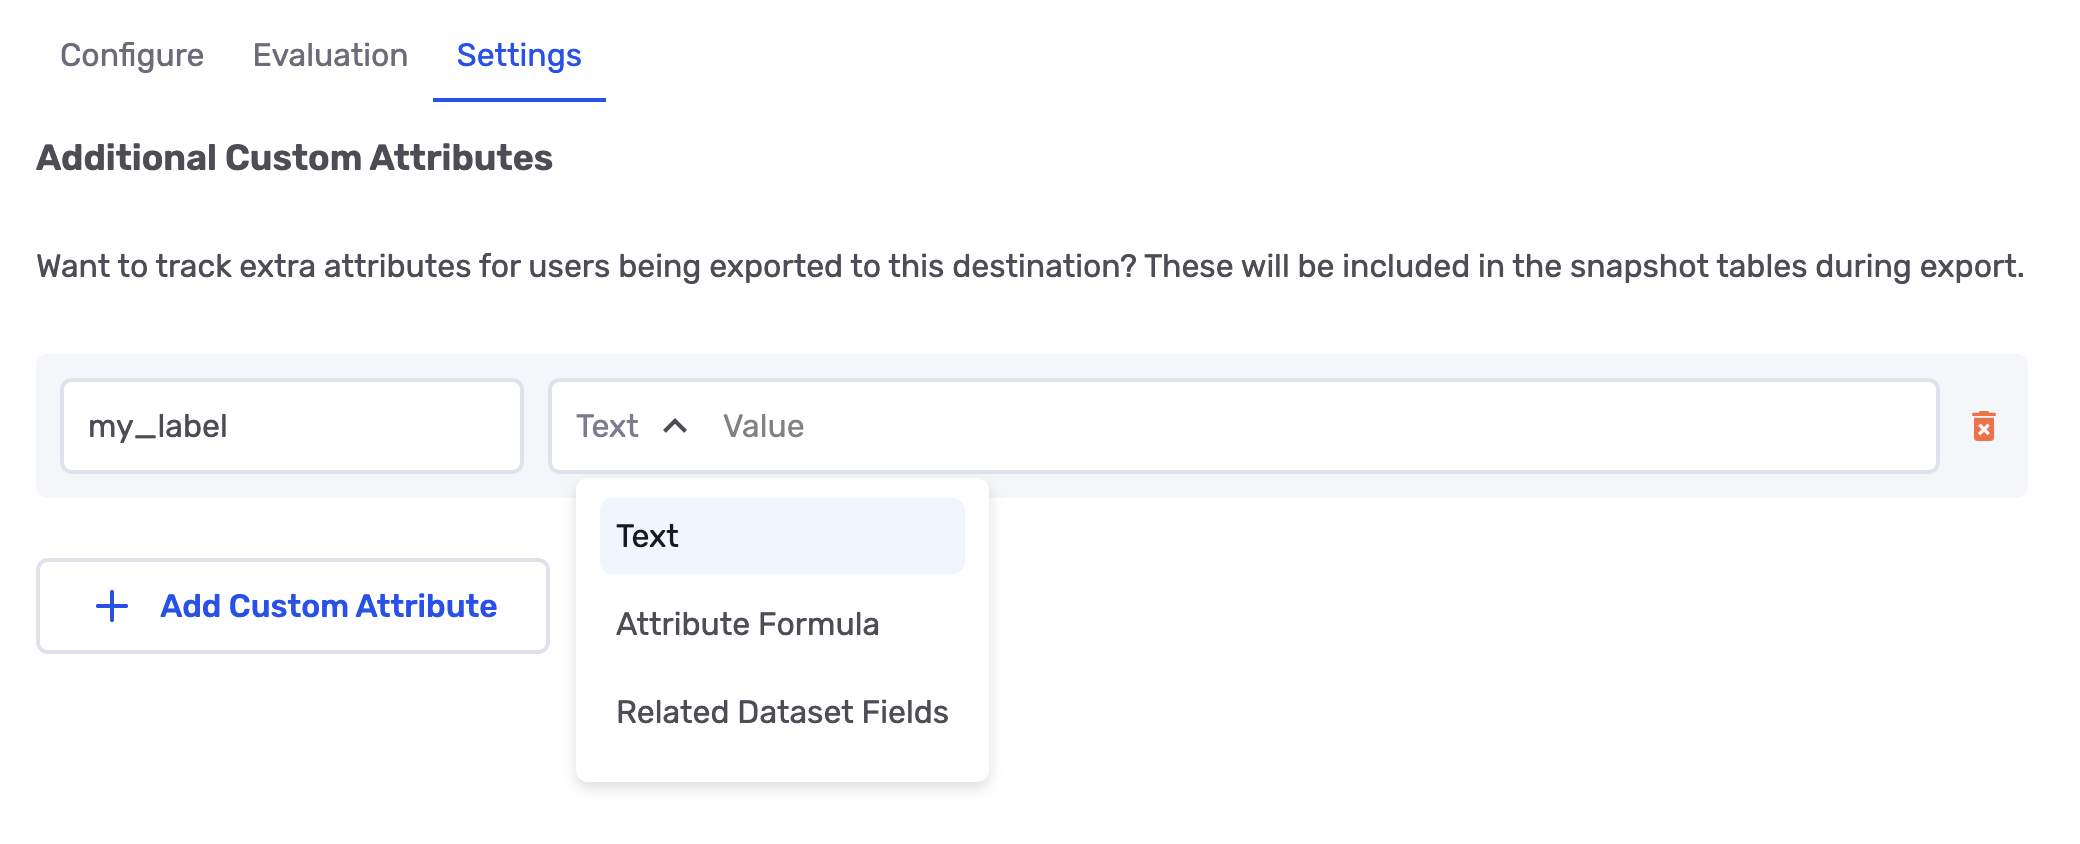Select the Settings tab
The width and height of the screenshot is (2080, 844).
point(519,55)
